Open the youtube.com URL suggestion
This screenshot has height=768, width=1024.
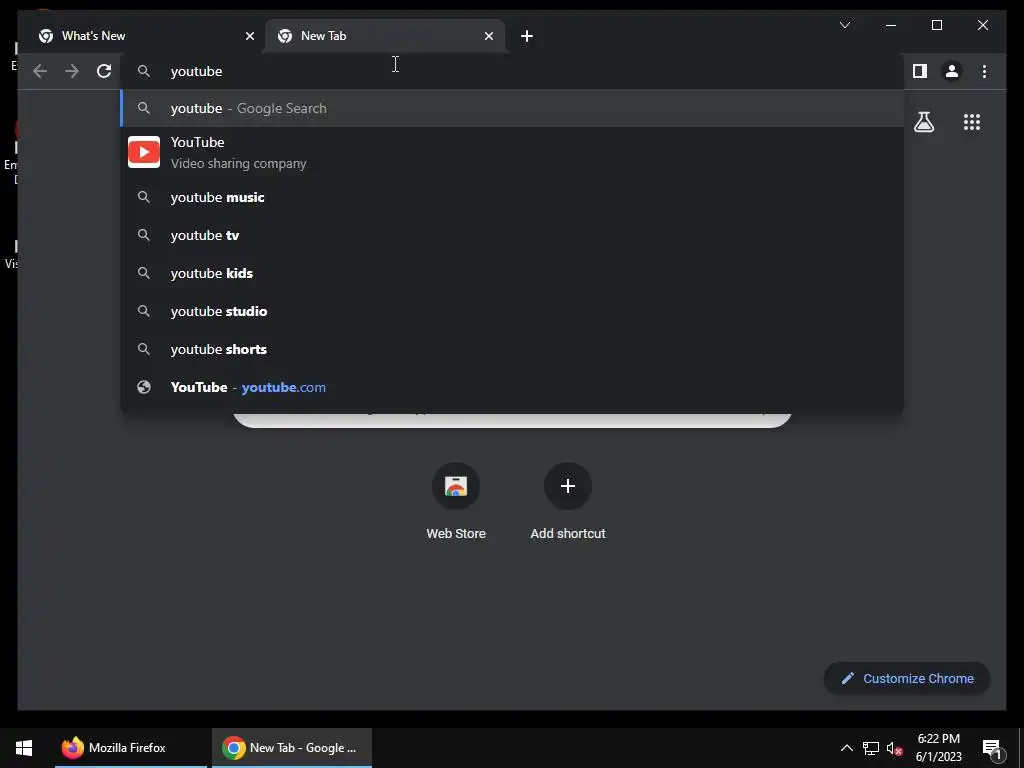click(512, 387)
